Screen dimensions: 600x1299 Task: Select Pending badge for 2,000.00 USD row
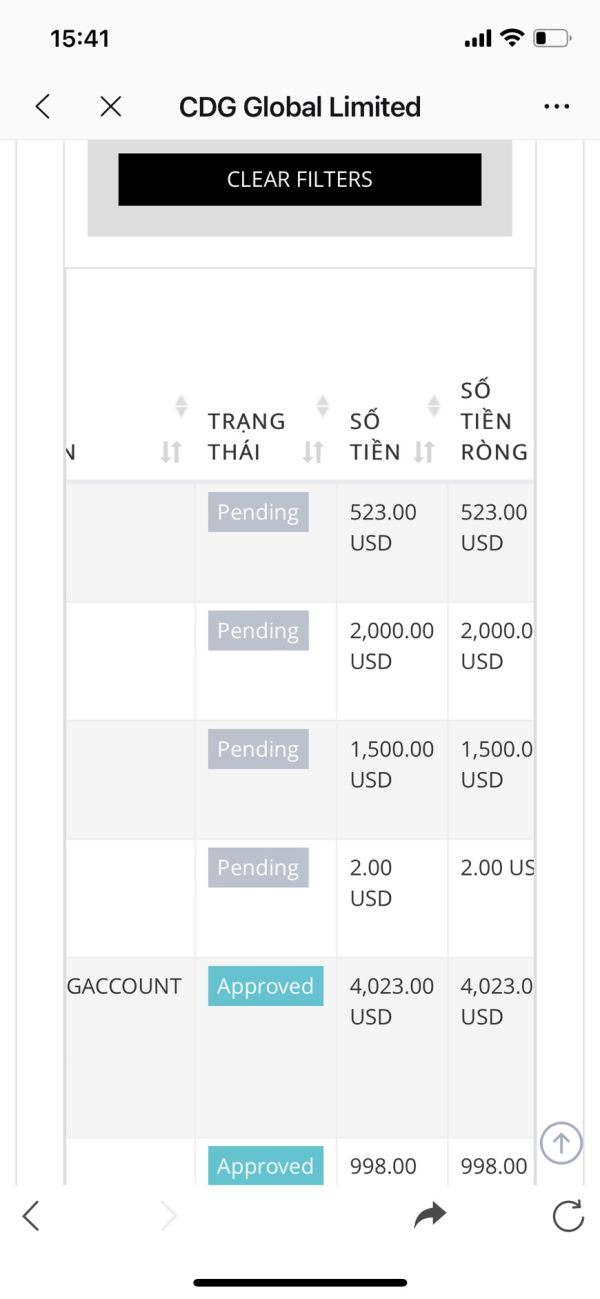click(x=258, y=631)
